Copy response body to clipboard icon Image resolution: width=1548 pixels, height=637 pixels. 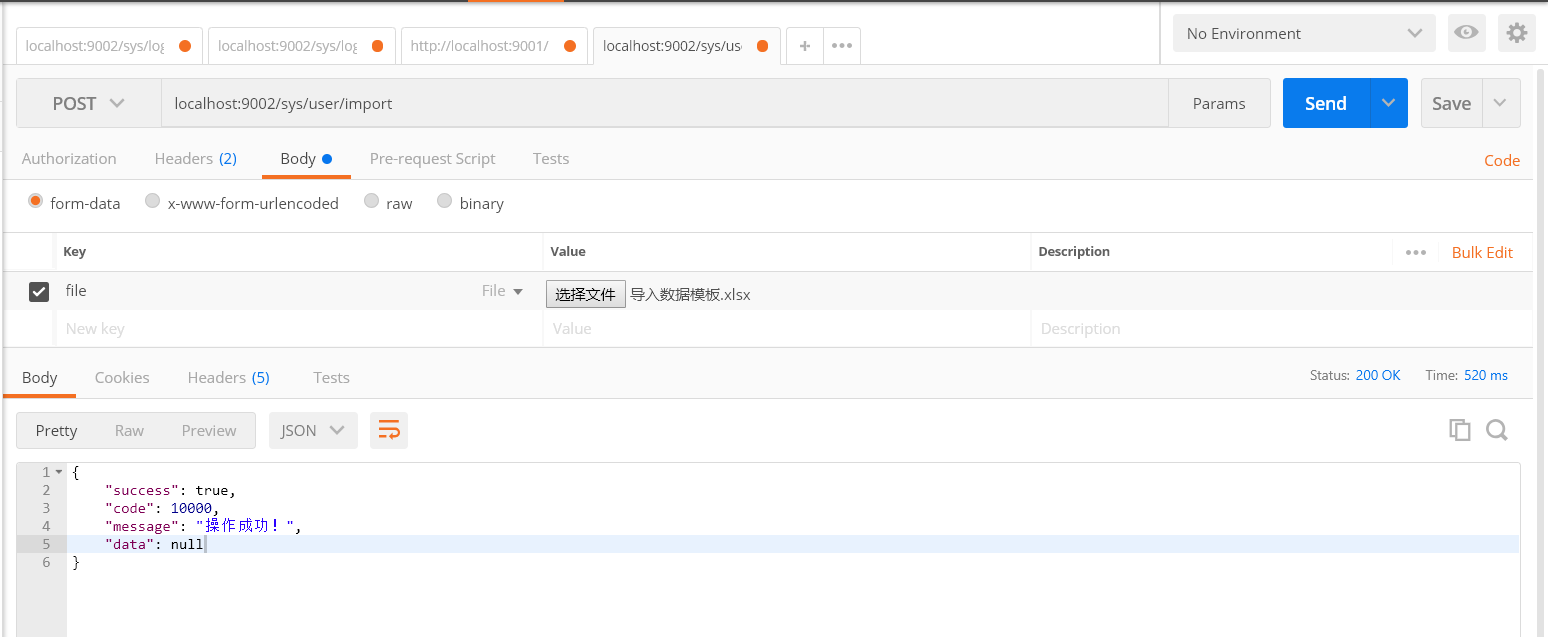[x=1460, y=430]
